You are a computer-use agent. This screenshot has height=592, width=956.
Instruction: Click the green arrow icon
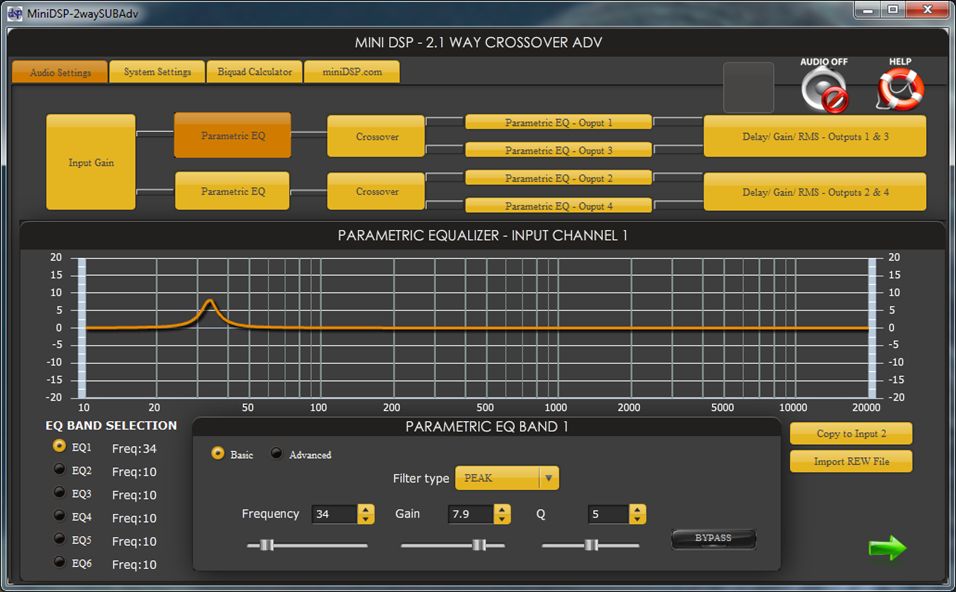[x=887, y=547]
